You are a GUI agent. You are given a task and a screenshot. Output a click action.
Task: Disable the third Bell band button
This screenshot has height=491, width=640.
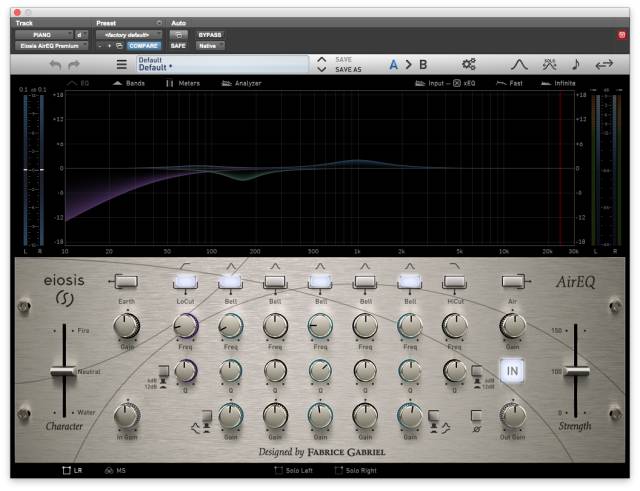(320, 281)
